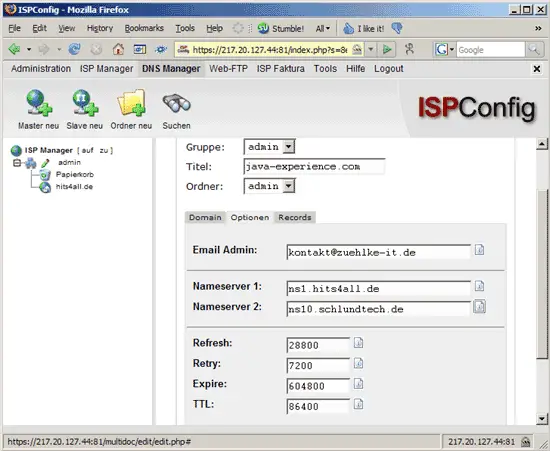Screen dimensions: 550x451
Task: Click in the Nameserver 2 input field
Action: click(x=378, y=309)
